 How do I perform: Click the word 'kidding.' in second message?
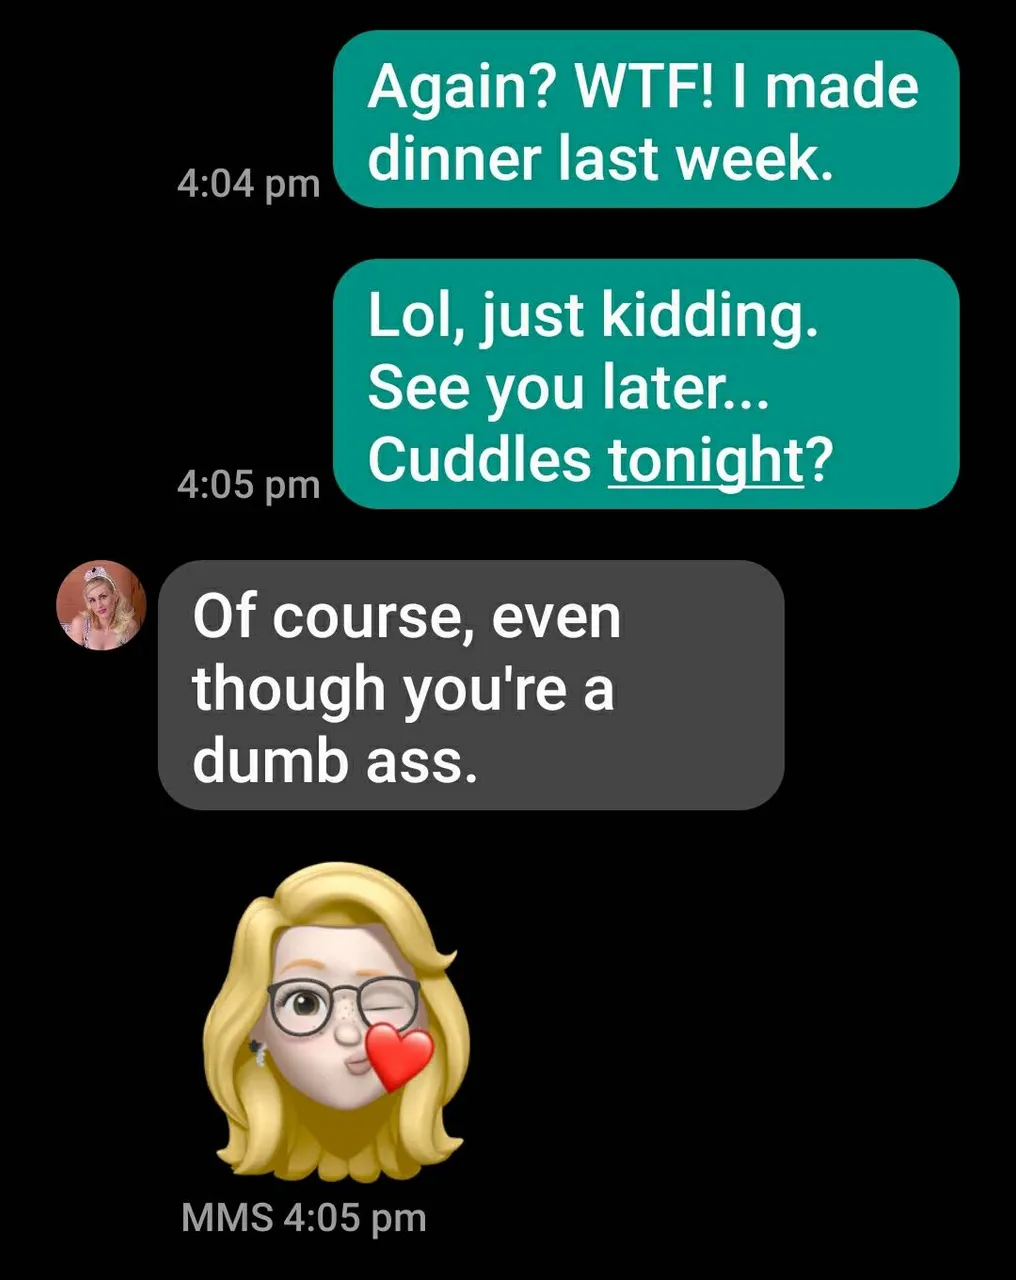click(709, 317)
